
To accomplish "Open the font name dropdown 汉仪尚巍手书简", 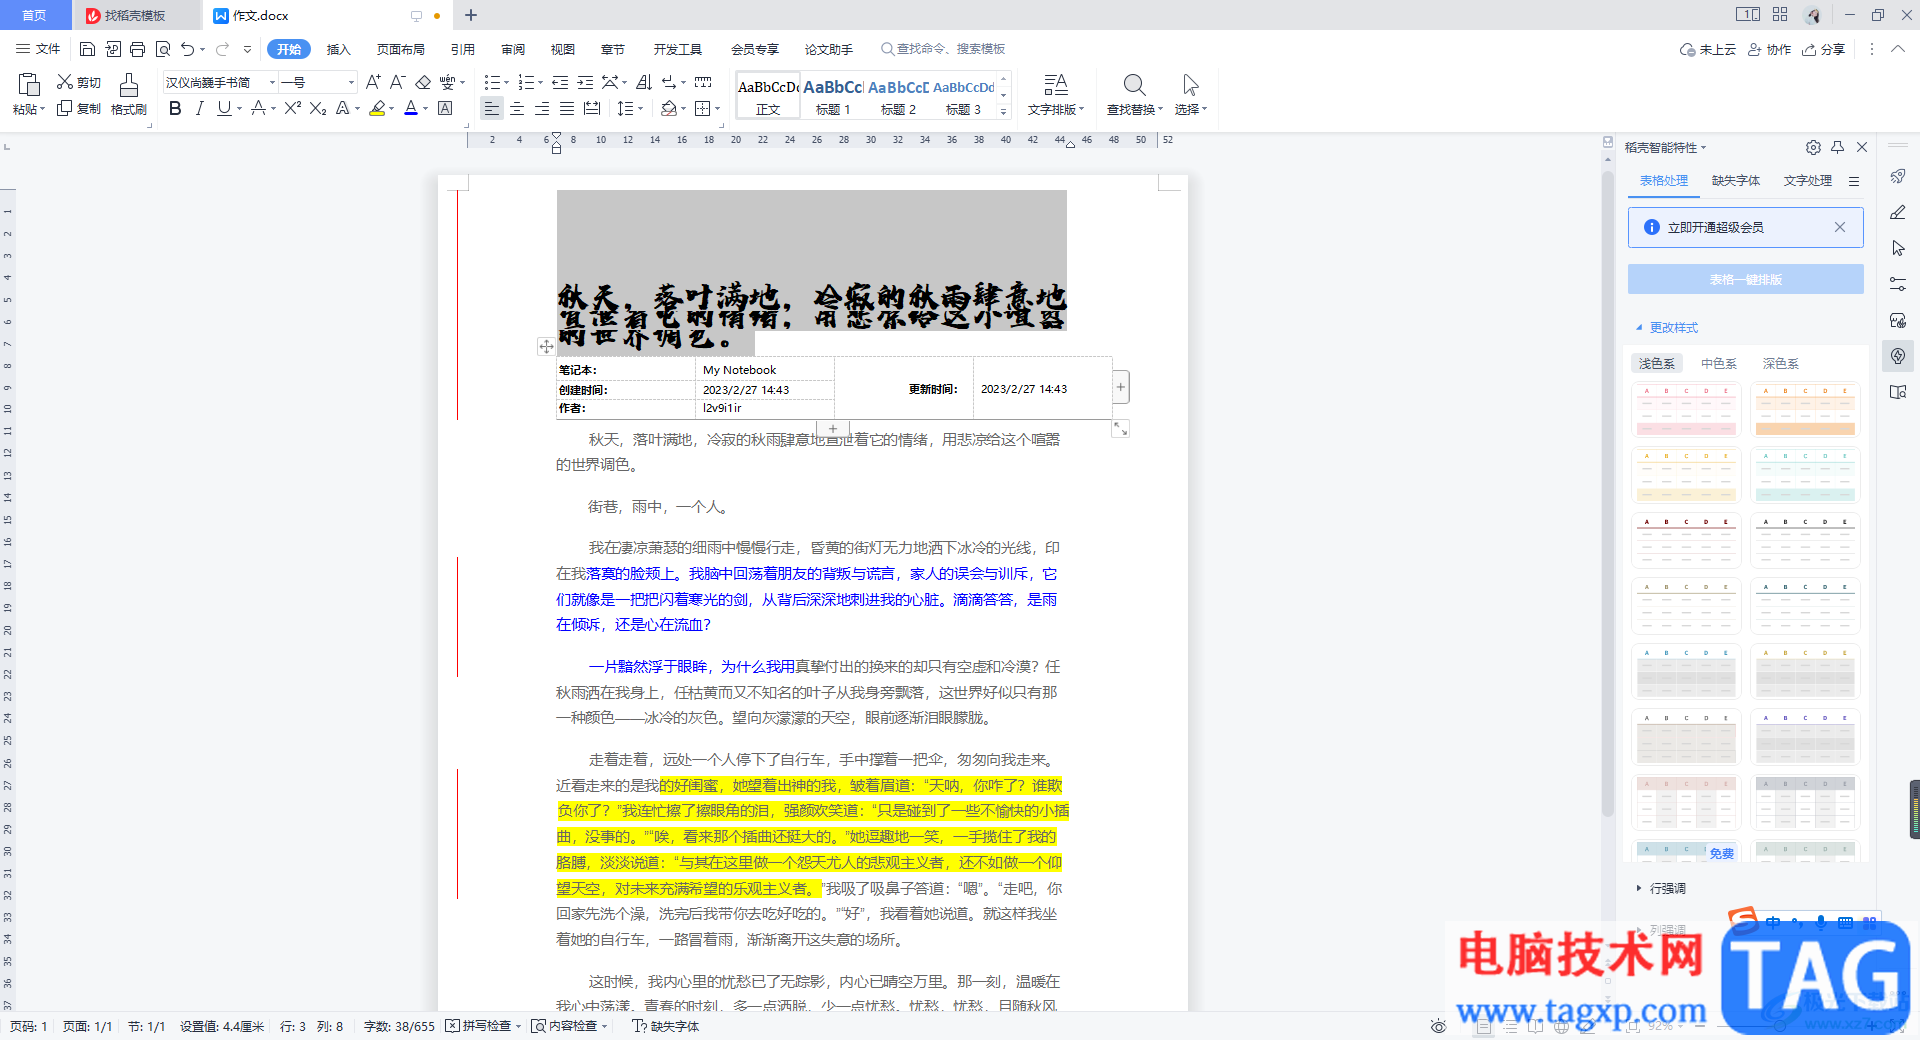I will point(272,82).
